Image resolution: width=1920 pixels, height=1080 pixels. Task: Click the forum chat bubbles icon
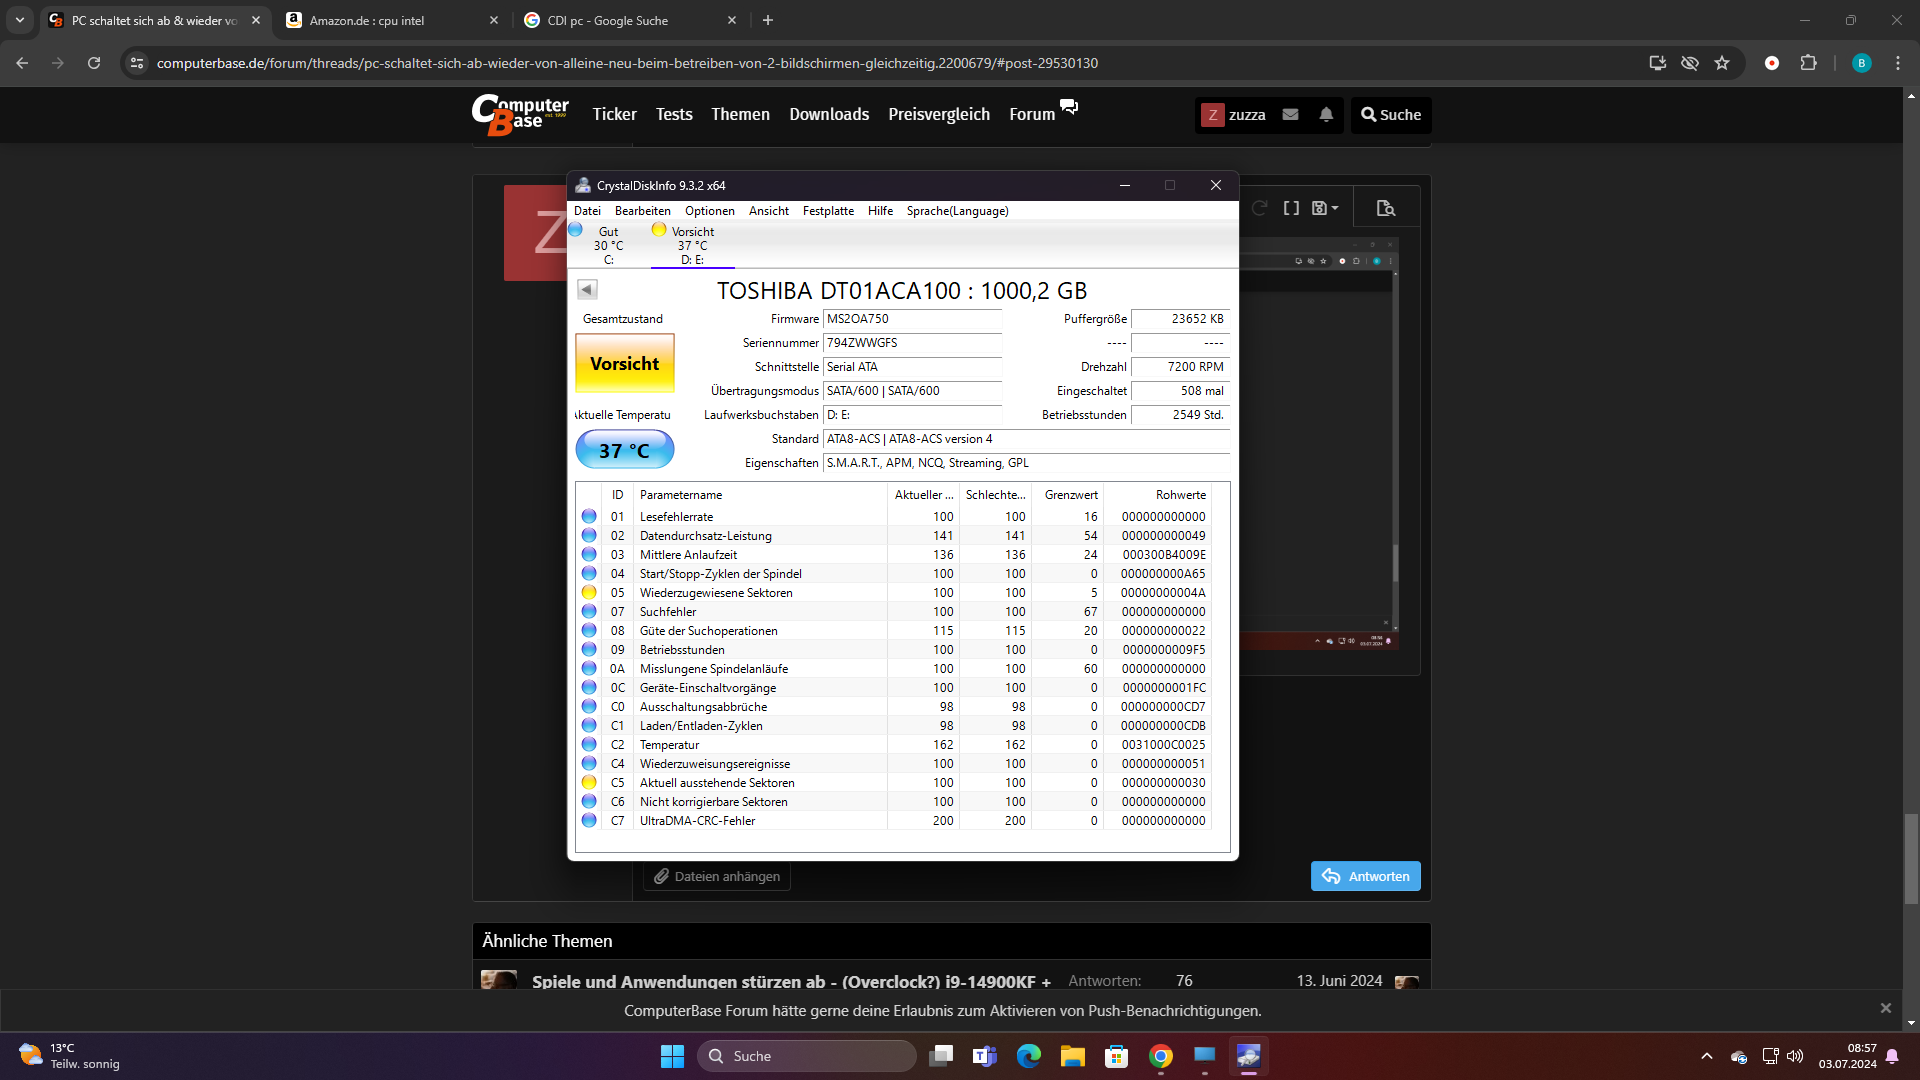[1069, 106]
